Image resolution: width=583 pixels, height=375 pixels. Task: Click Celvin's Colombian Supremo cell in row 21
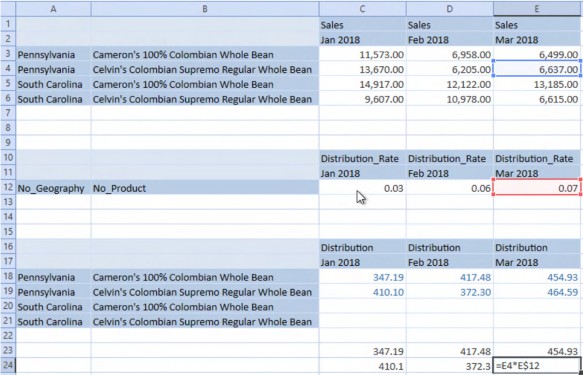tap(204, 321)
